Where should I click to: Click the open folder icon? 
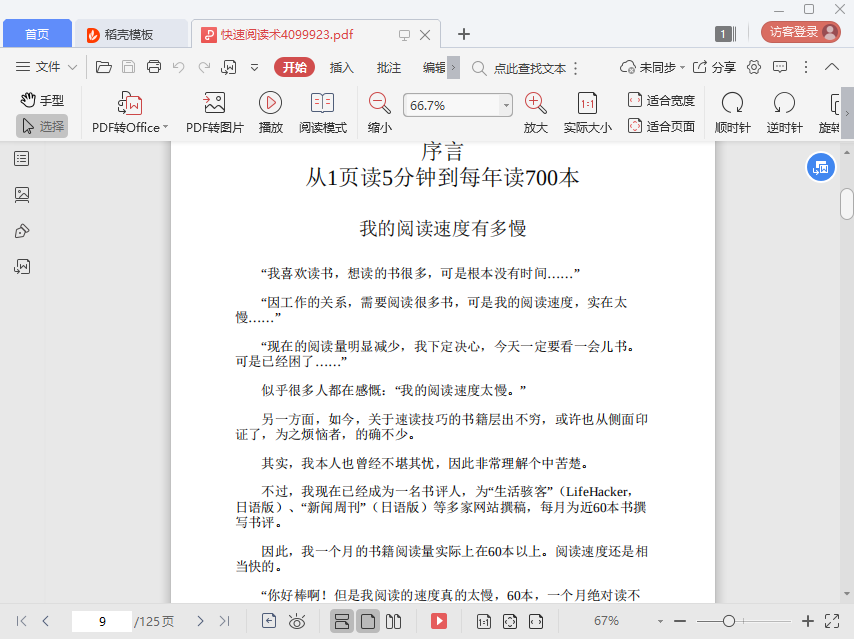coord(103,67)
